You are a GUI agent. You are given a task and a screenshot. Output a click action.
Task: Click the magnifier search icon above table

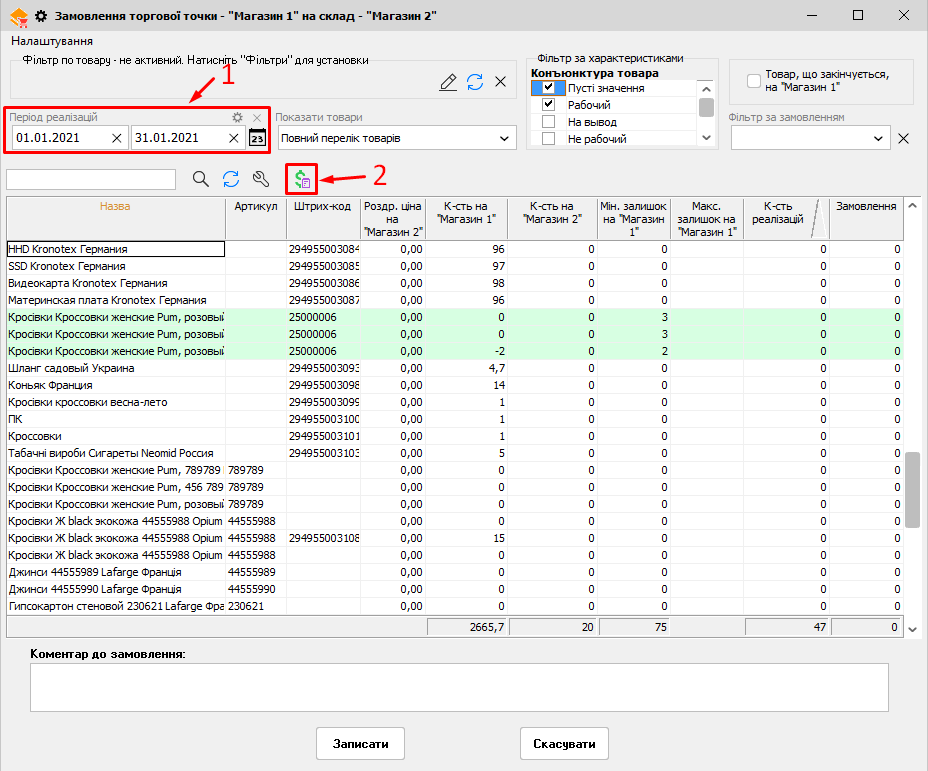(201, 179)
